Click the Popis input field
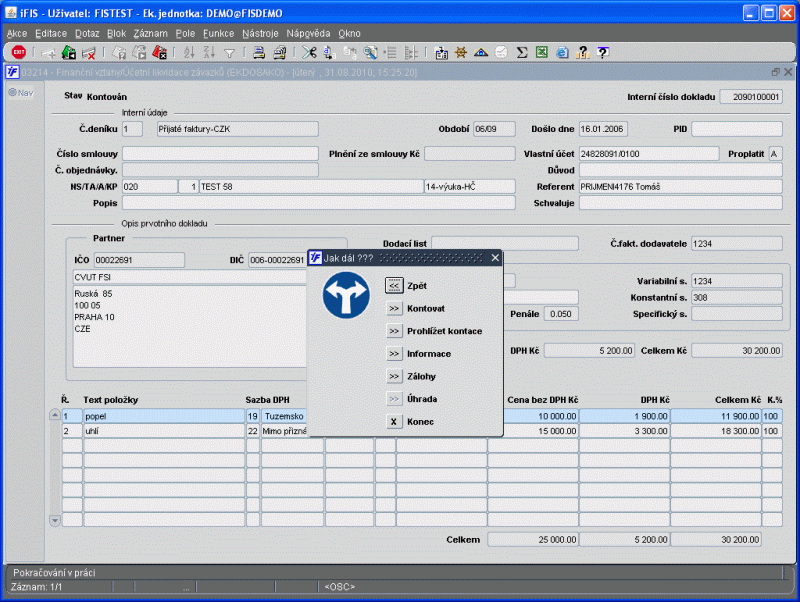 click(319, 203)
